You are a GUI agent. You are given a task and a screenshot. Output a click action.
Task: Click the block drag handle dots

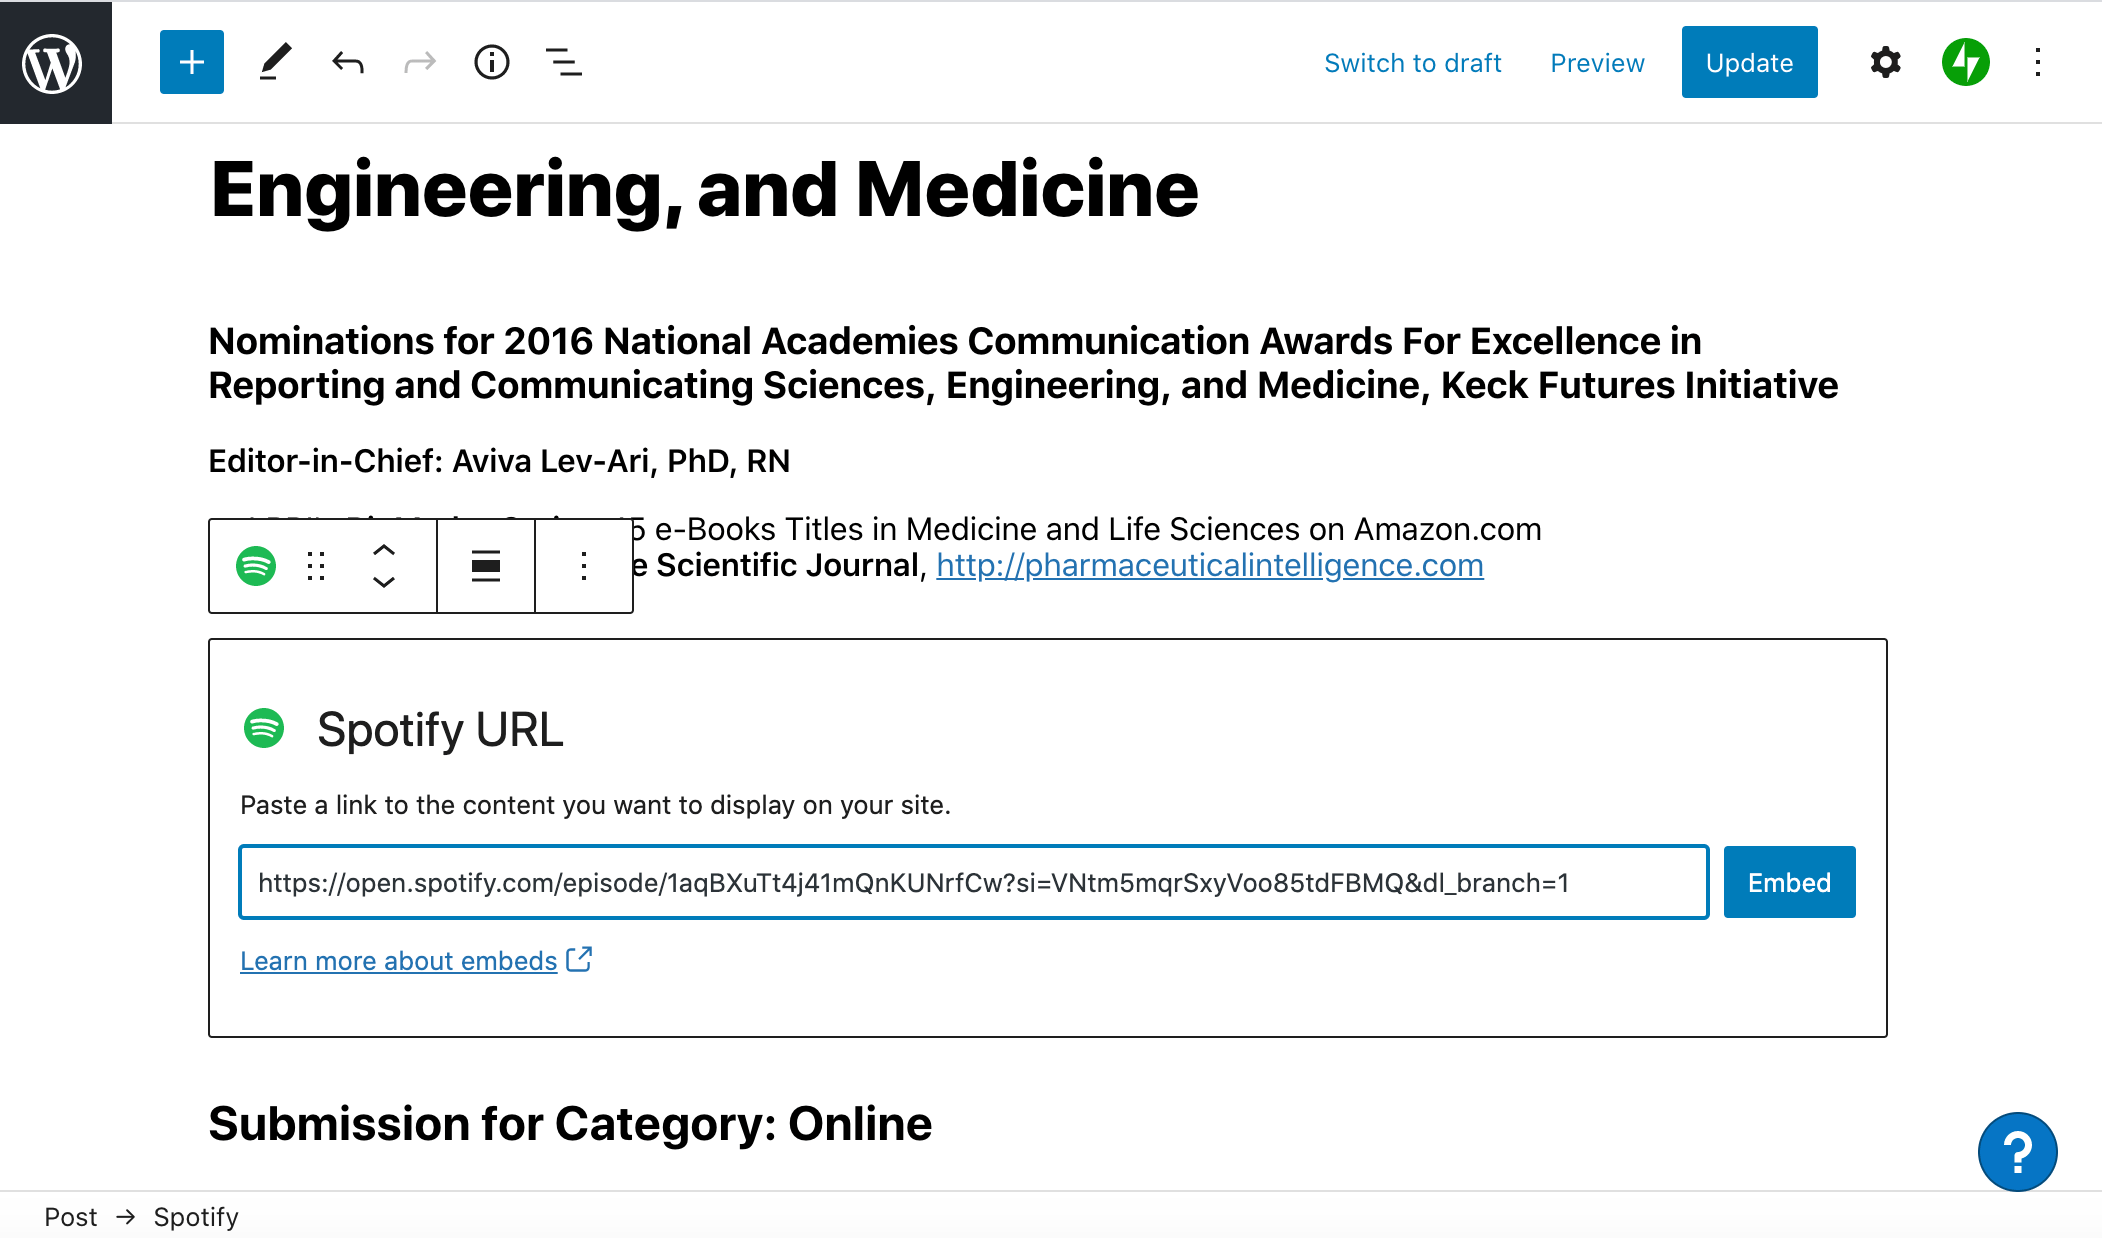[316, 566]
